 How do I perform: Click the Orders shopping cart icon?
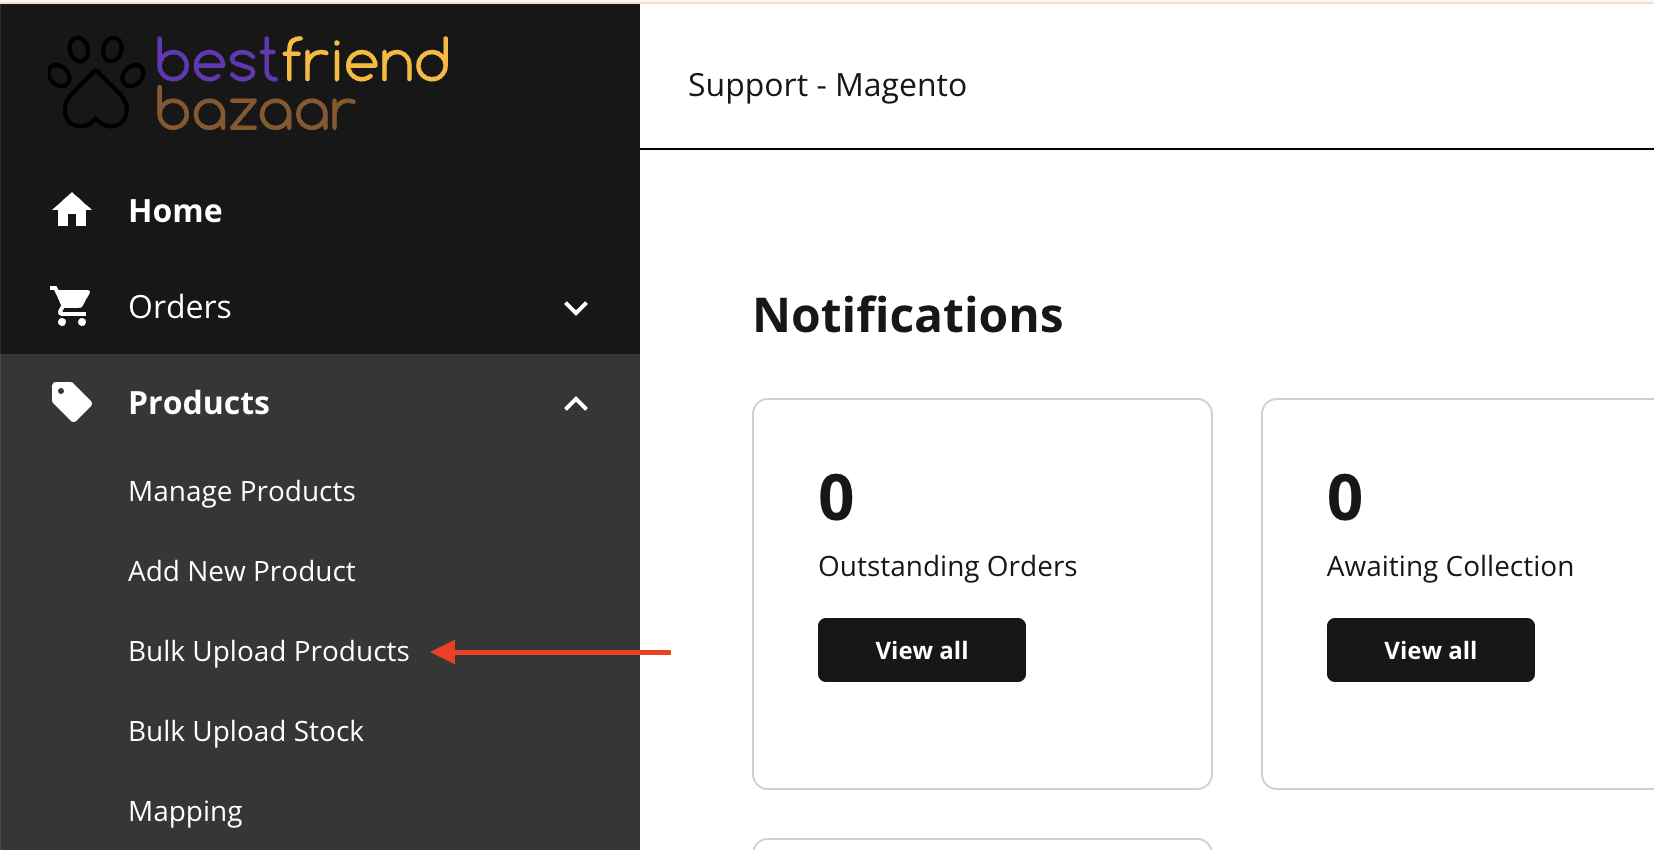[x=71, y=307]
